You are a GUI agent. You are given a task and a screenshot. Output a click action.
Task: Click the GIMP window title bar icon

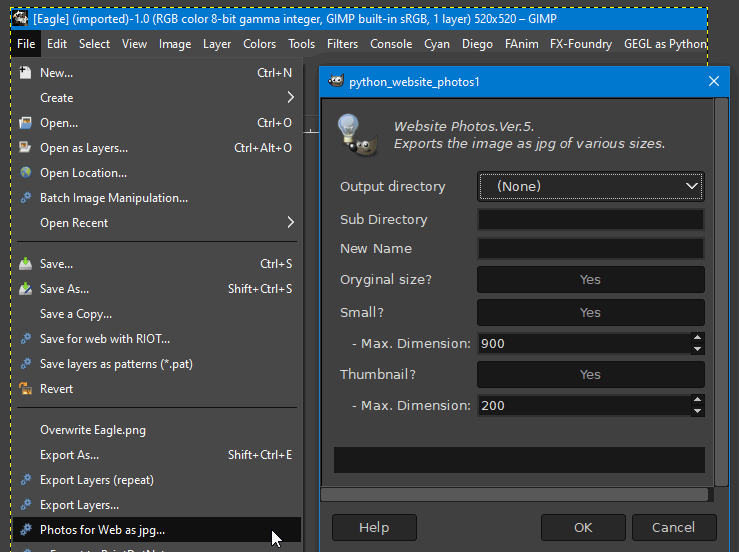(20, 18)
